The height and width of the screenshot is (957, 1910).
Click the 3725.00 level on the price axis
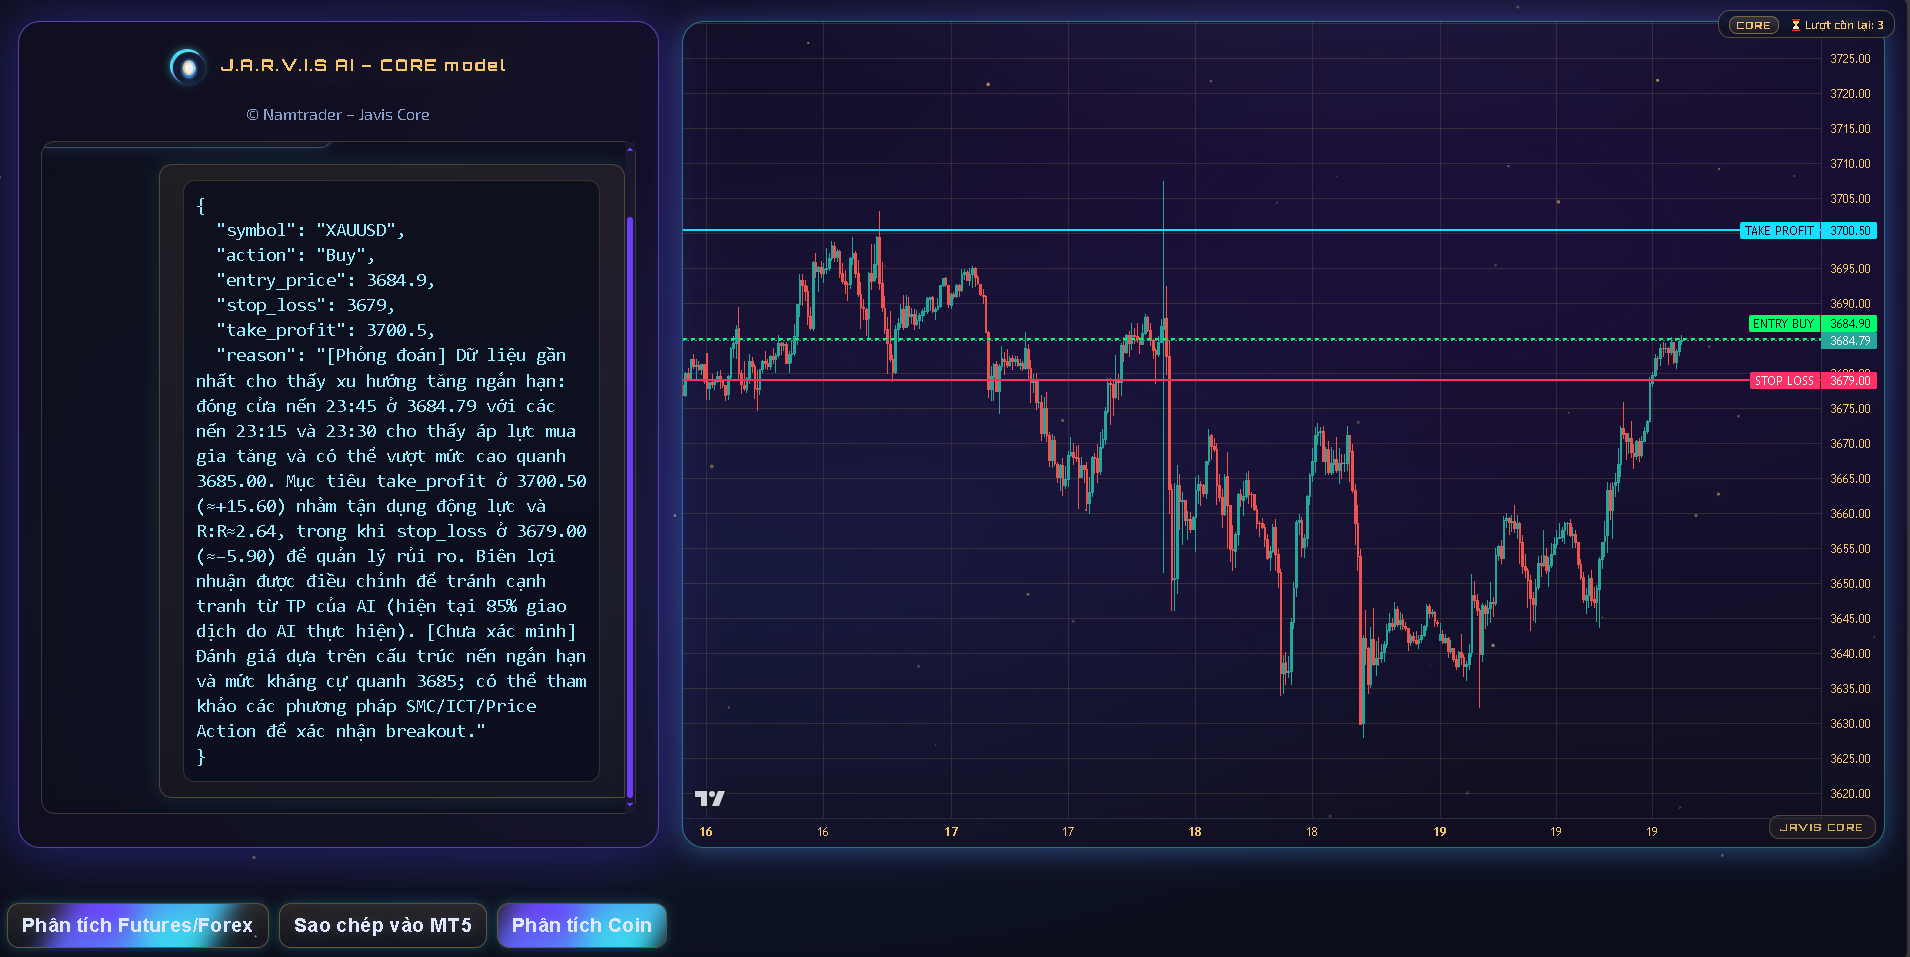[x=1849, y=59]
